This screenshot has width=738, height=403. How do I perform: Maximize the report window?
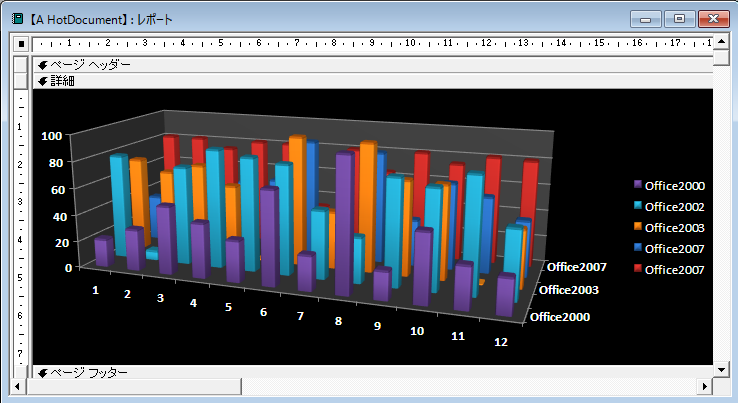coord(679,19)
